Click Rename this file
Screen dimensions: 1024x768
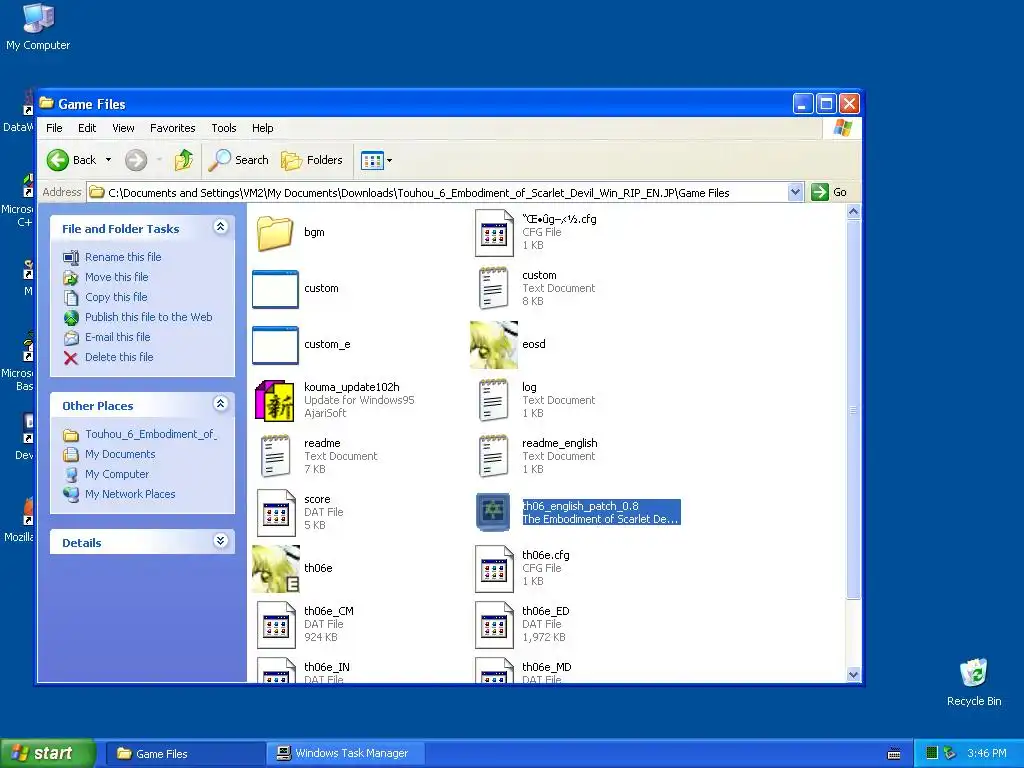tap(123, 257)
